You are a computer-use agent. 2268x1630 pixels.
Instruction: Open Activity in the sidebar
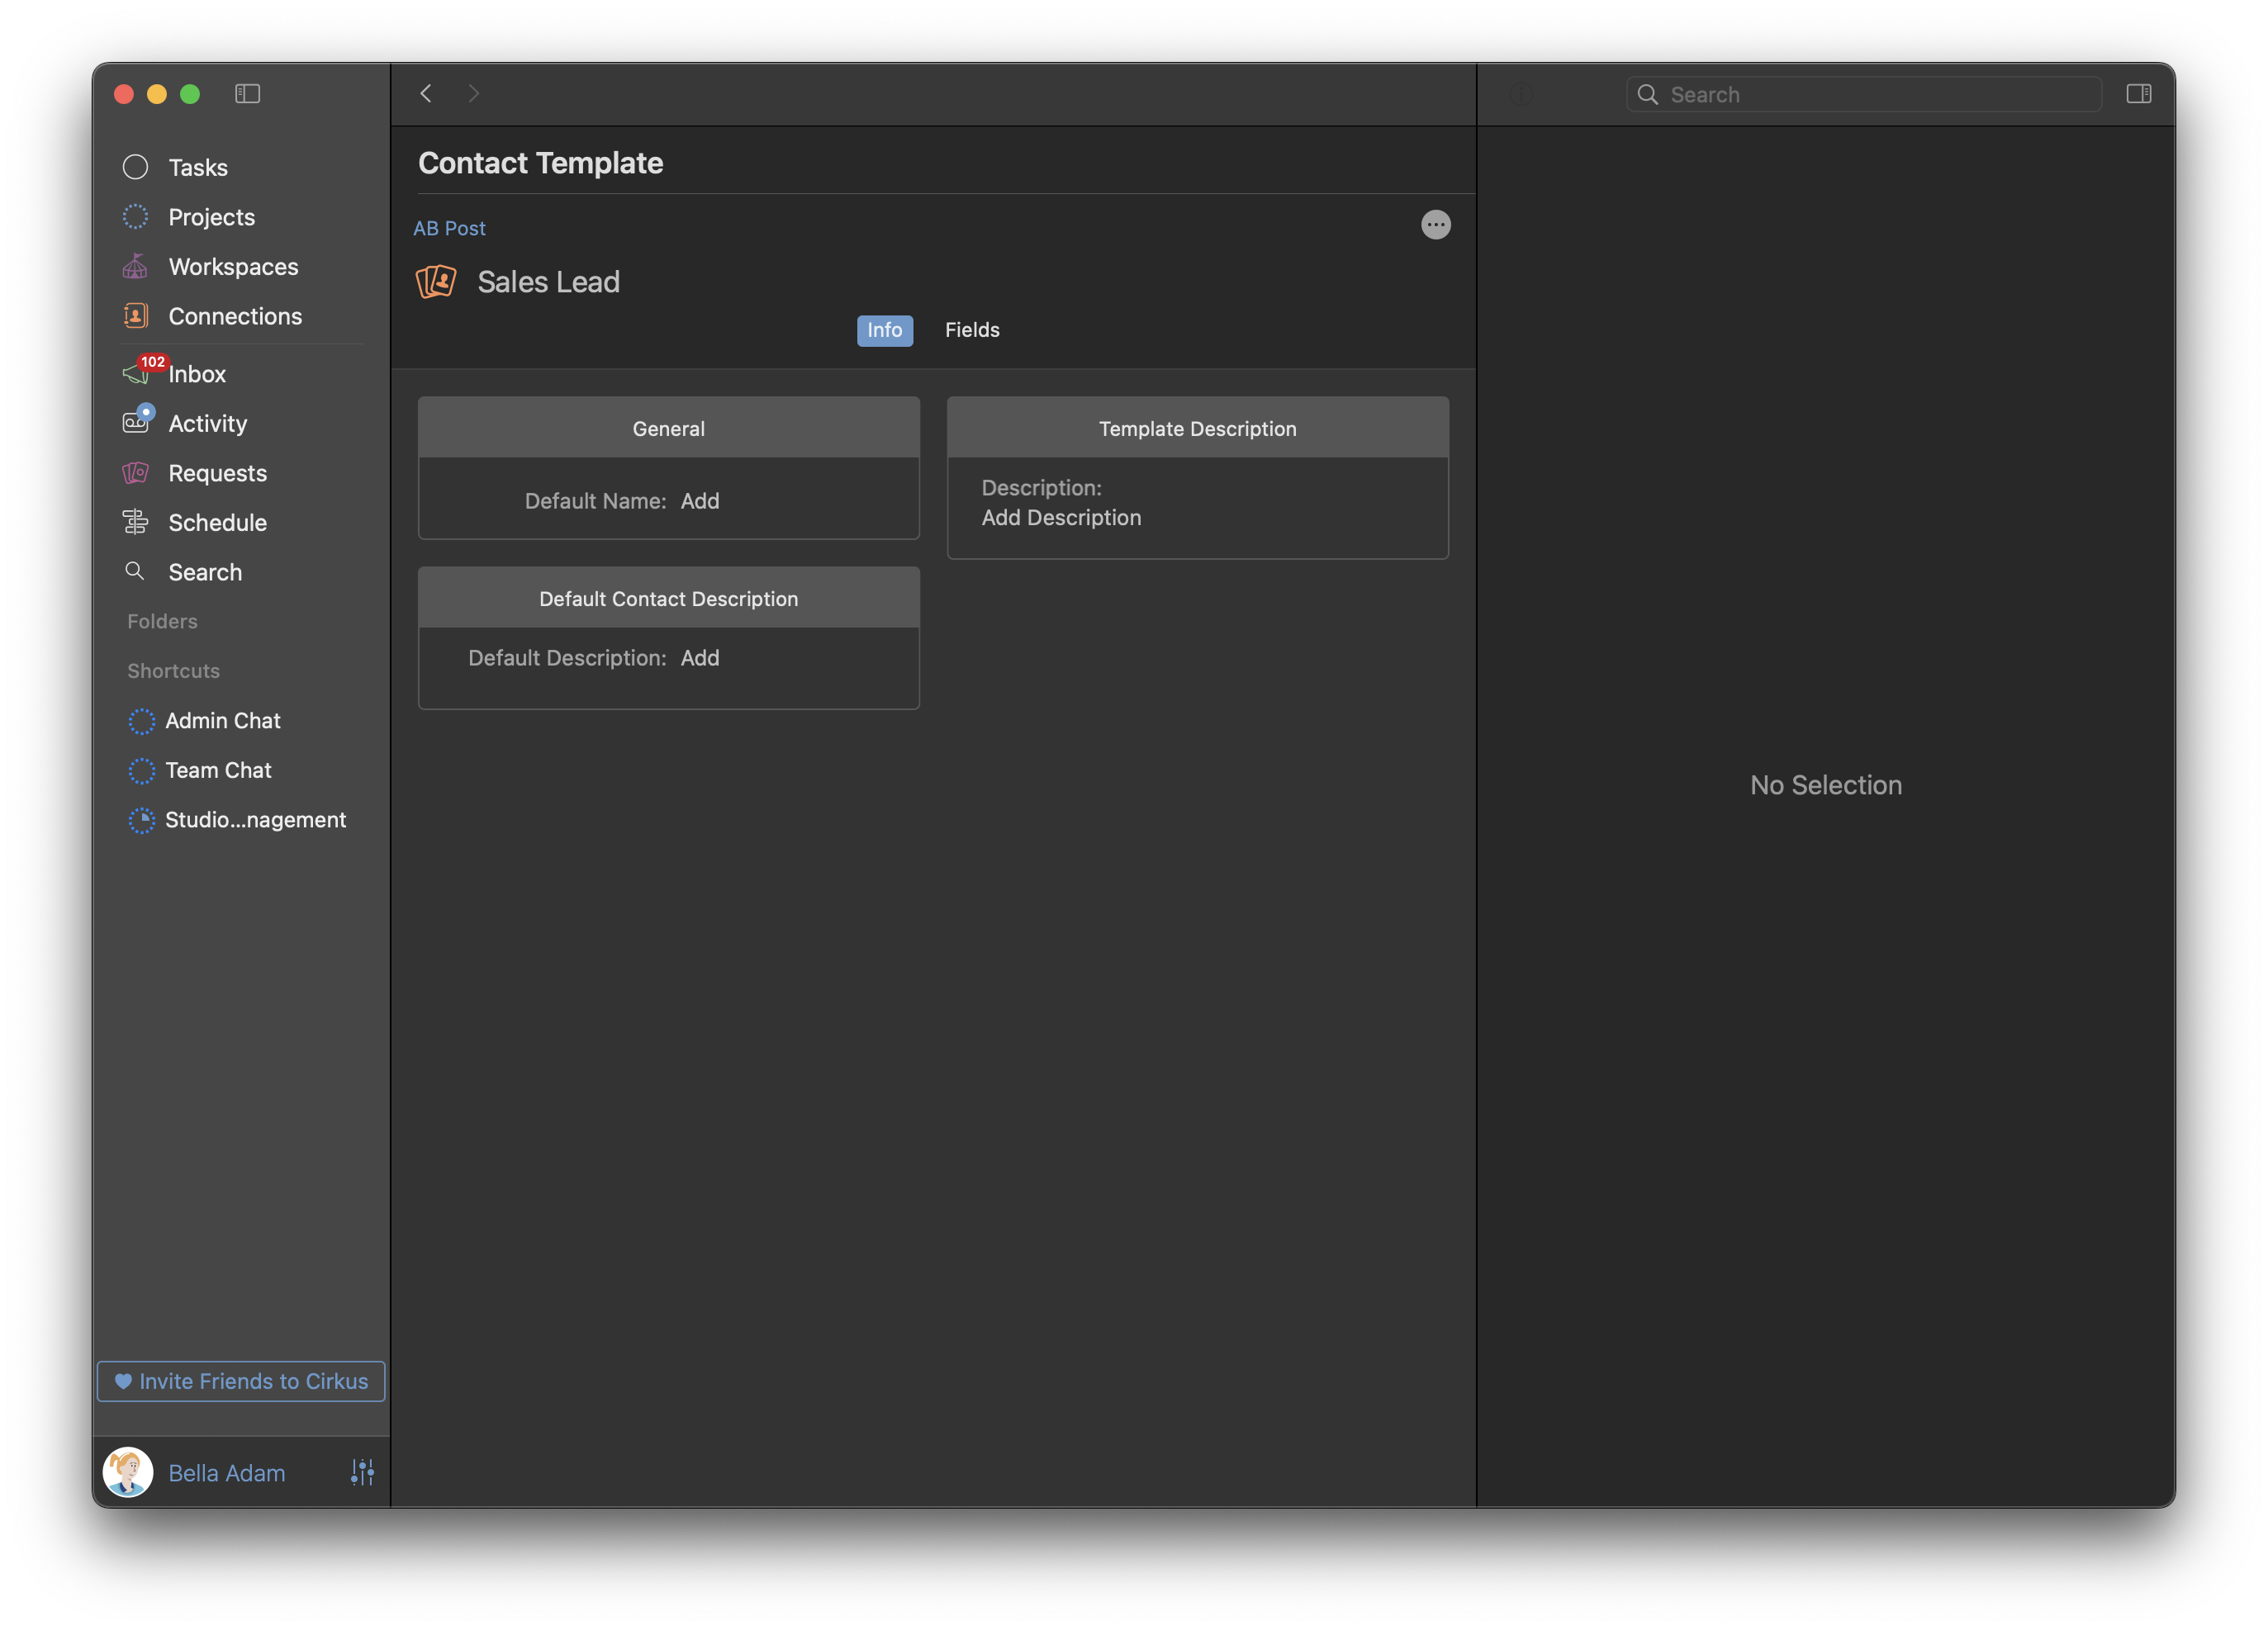(207, 423)
